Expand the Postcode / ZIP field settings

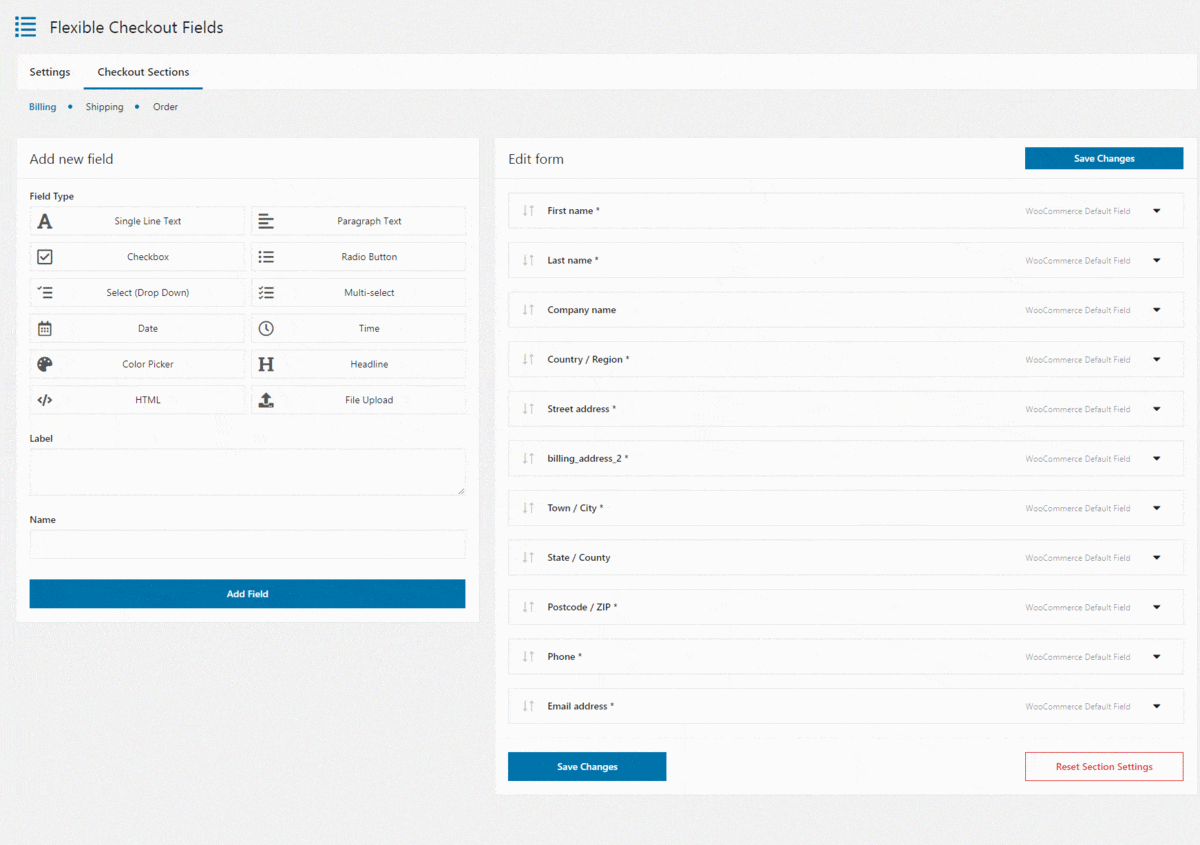tap(1157, 607)
